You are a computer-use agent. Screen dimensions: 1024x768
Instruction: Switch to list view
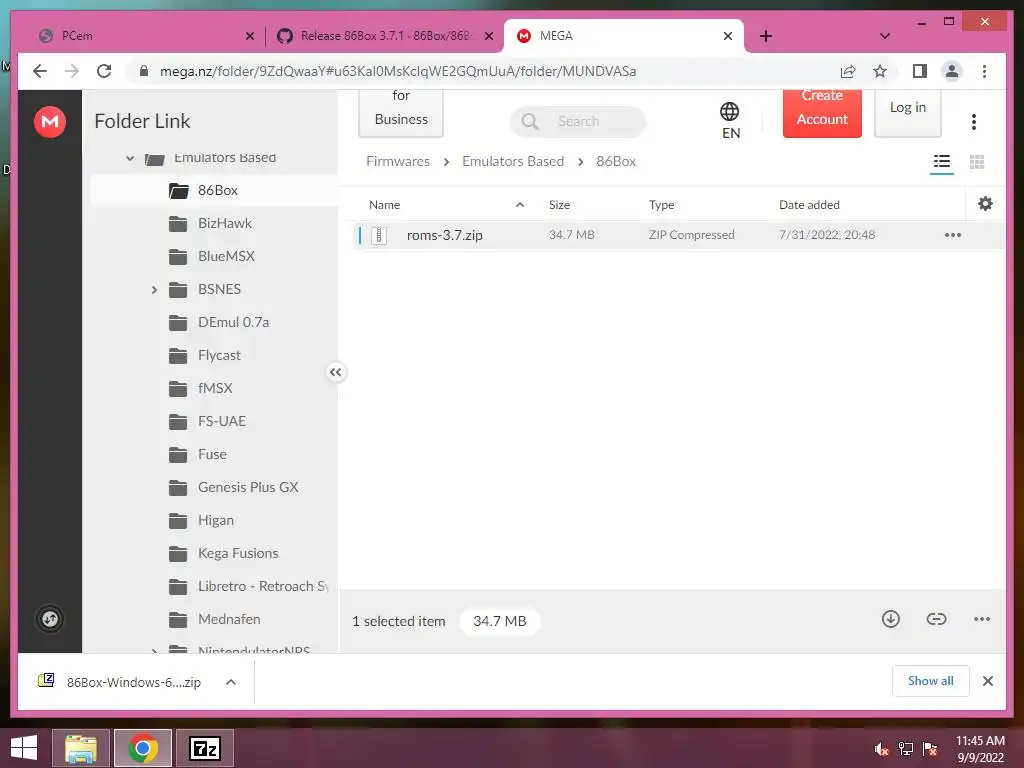point(942,162)
